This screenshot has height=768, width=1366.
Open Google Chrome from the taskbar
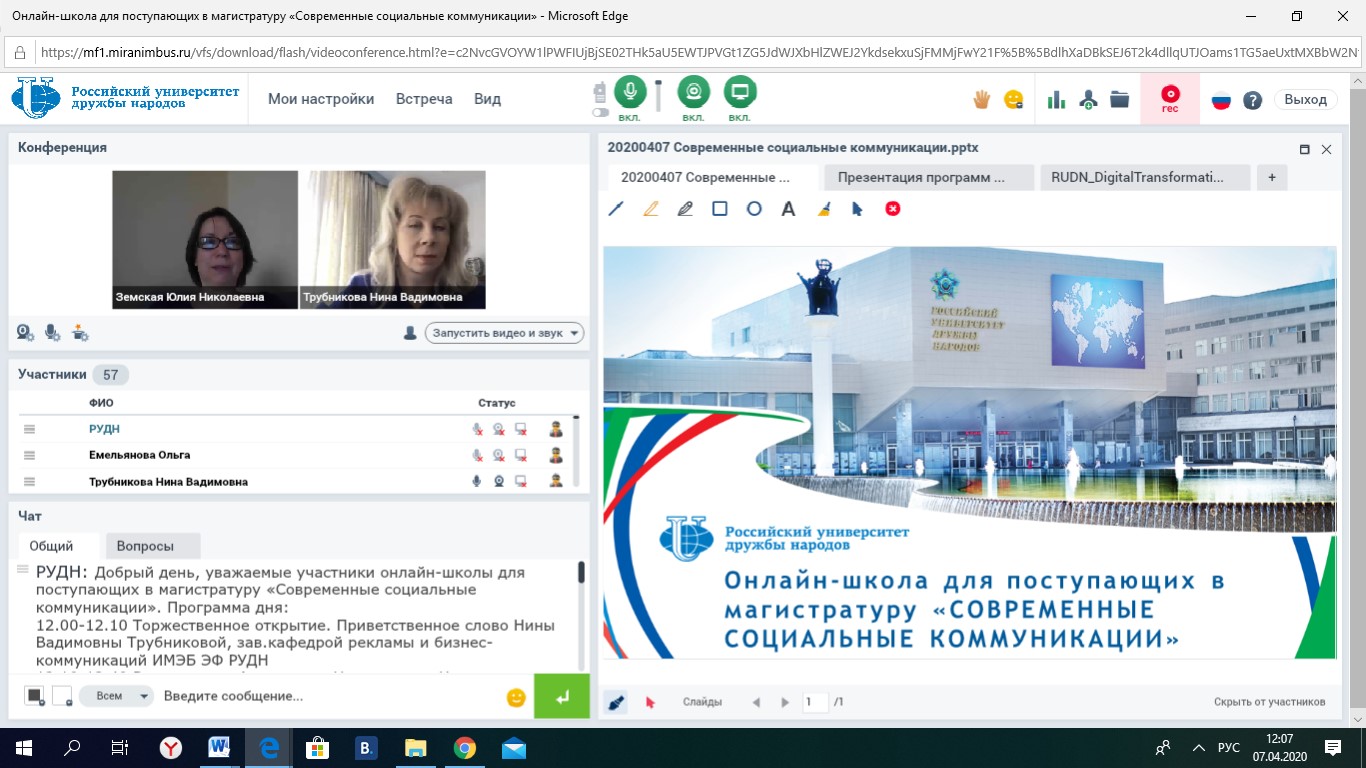pyautogui.click(x=464, y=747)
